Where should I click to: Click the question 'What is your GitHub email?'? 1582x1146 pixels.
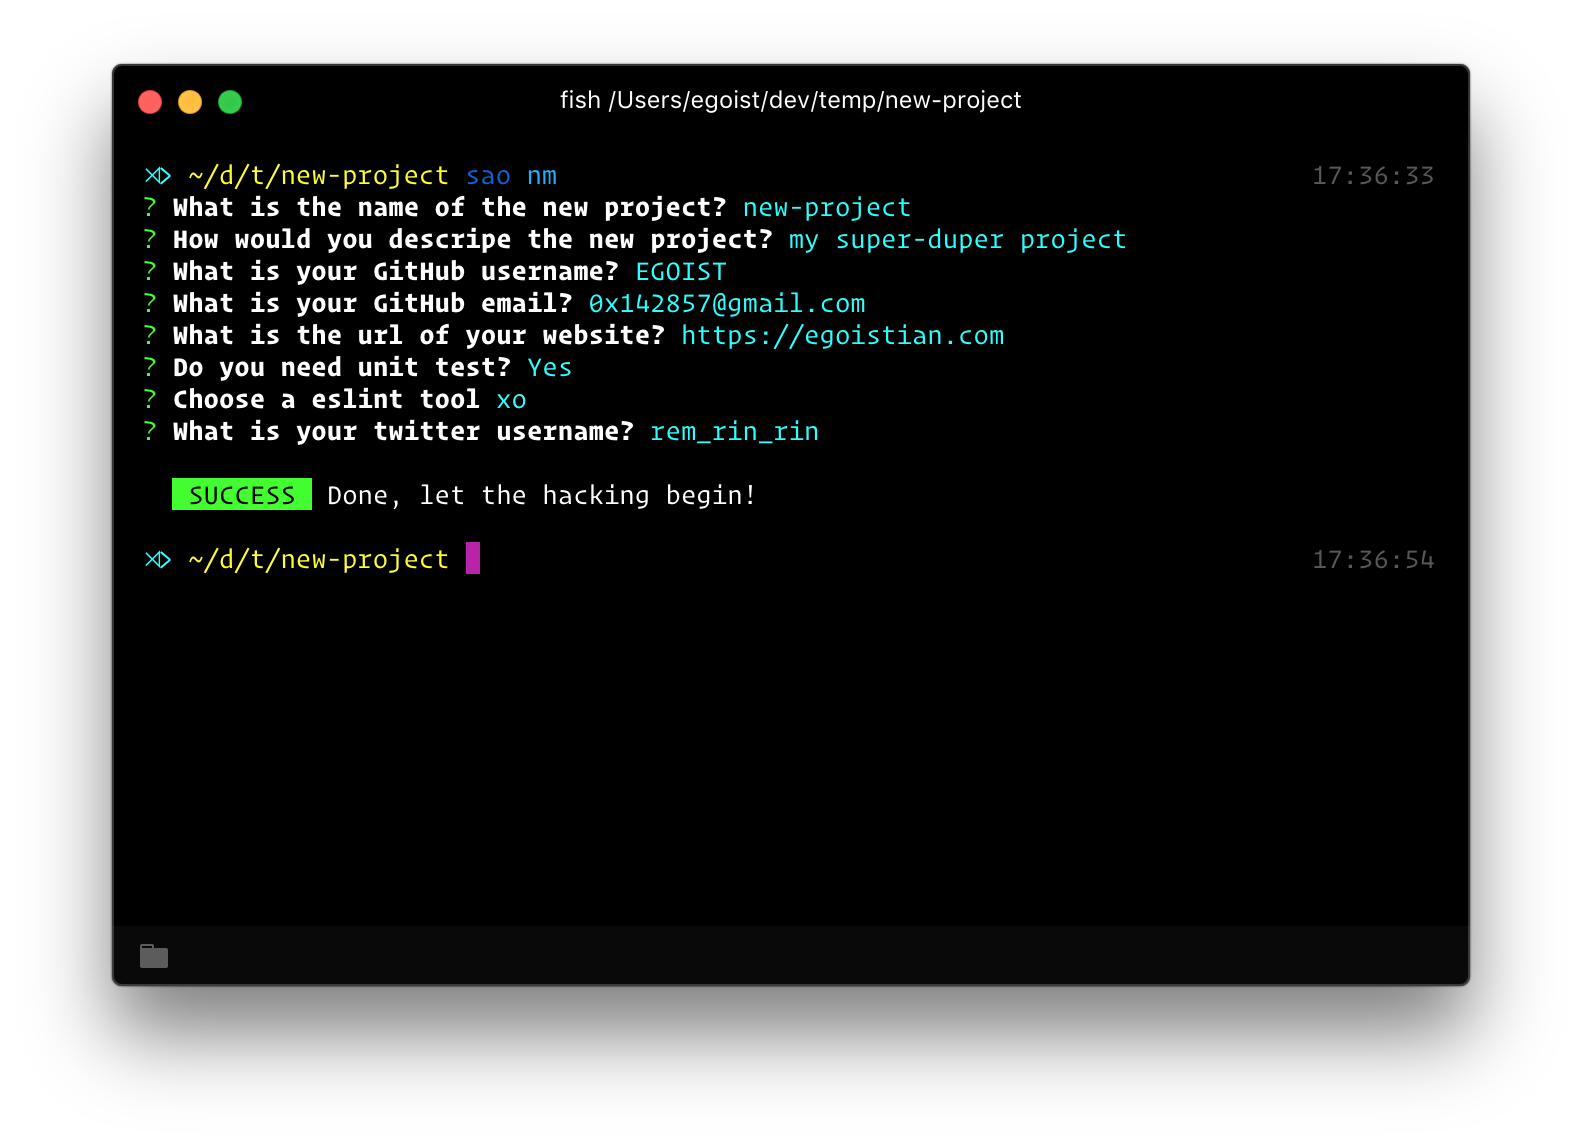tap(373, 304)
